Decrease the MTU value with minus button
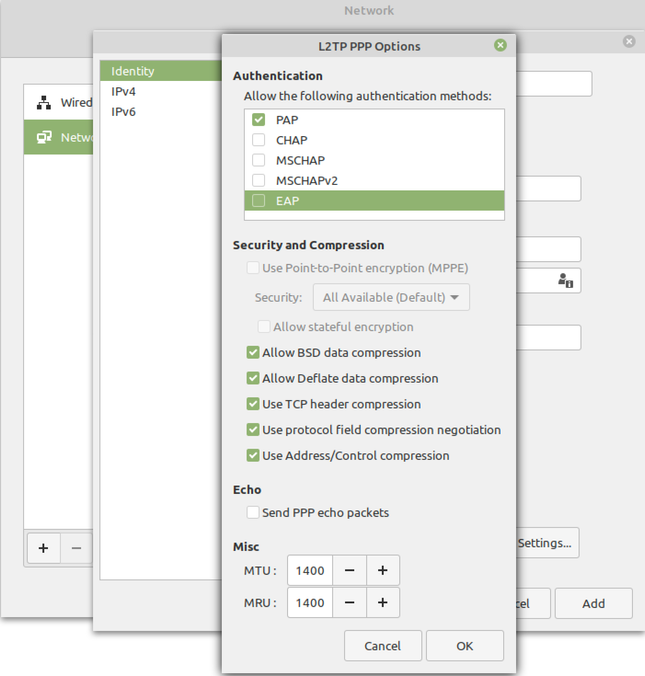The height and width of the screenshot is (676, 645). 349,570
